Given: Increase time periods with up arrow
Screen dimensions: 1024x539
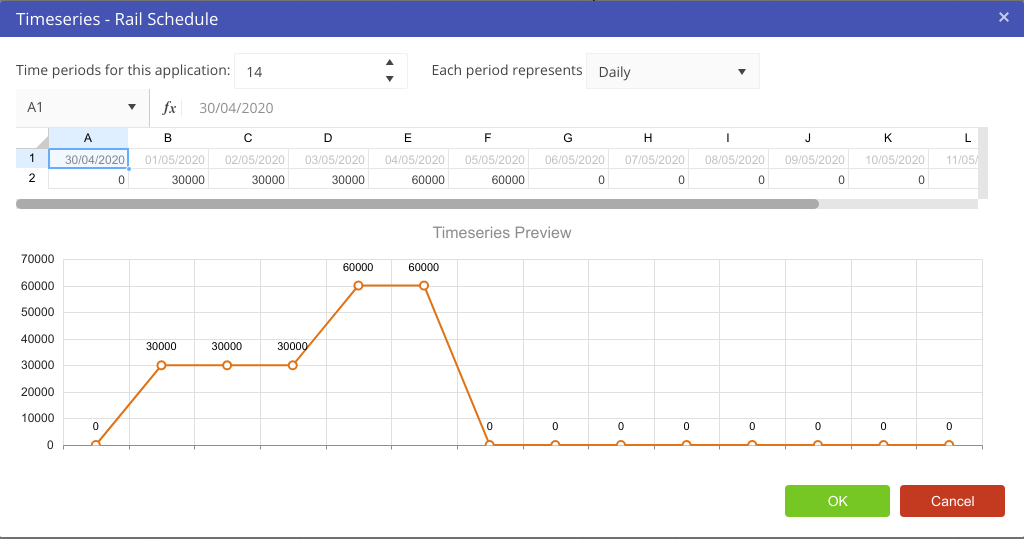Looking at the screenshot, I should pyautogui.click(x=389, y=63).
